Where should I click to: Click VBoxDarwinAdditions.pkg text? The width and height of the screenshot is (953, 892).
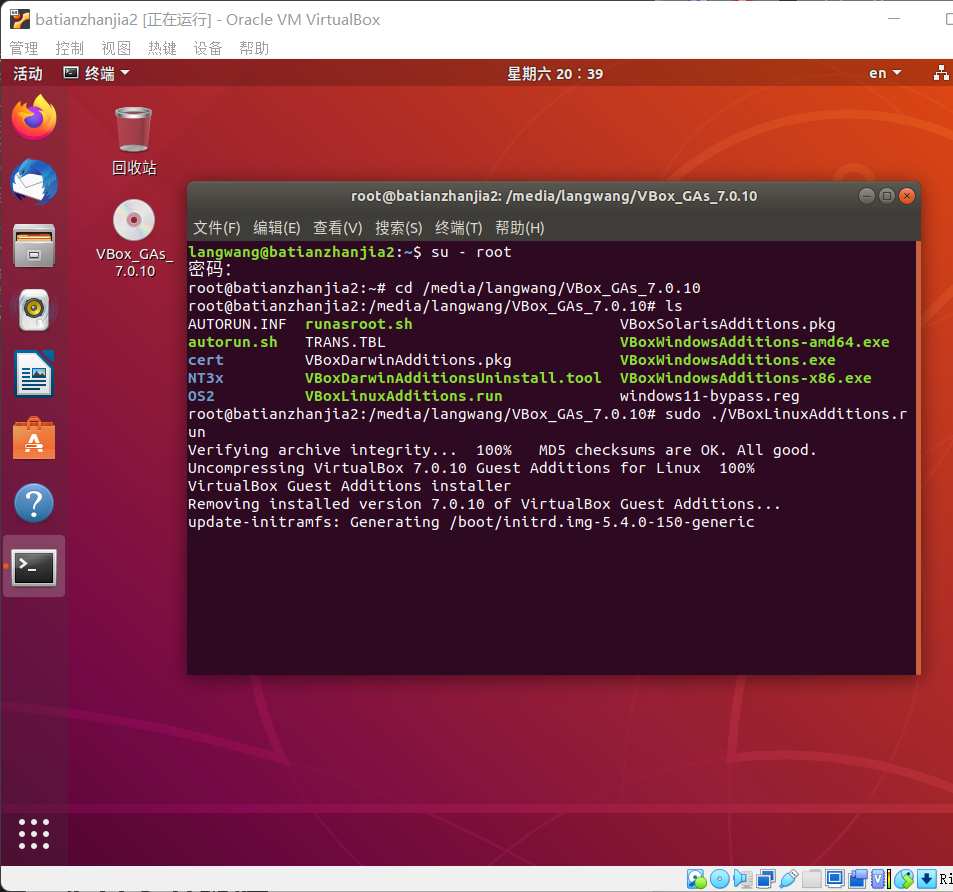[408, 360]
